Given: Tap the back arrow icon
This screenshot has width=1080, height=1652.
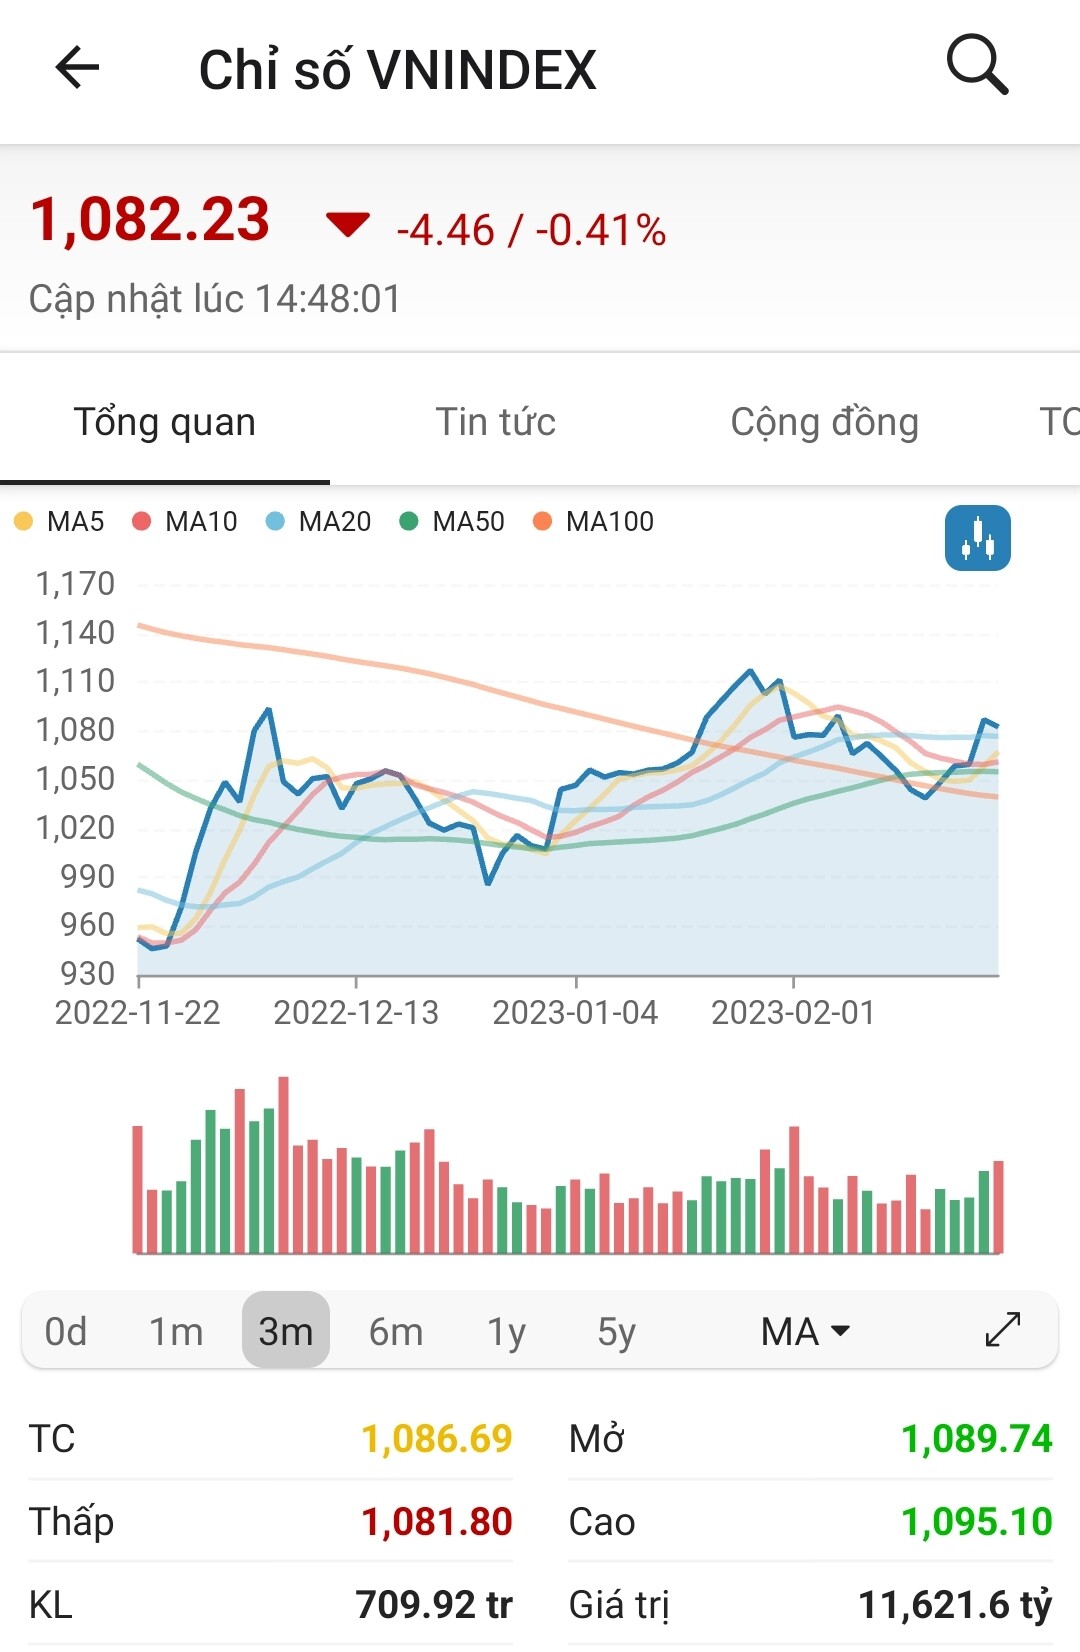Looking at the screenshot, I should click(77, 69).
